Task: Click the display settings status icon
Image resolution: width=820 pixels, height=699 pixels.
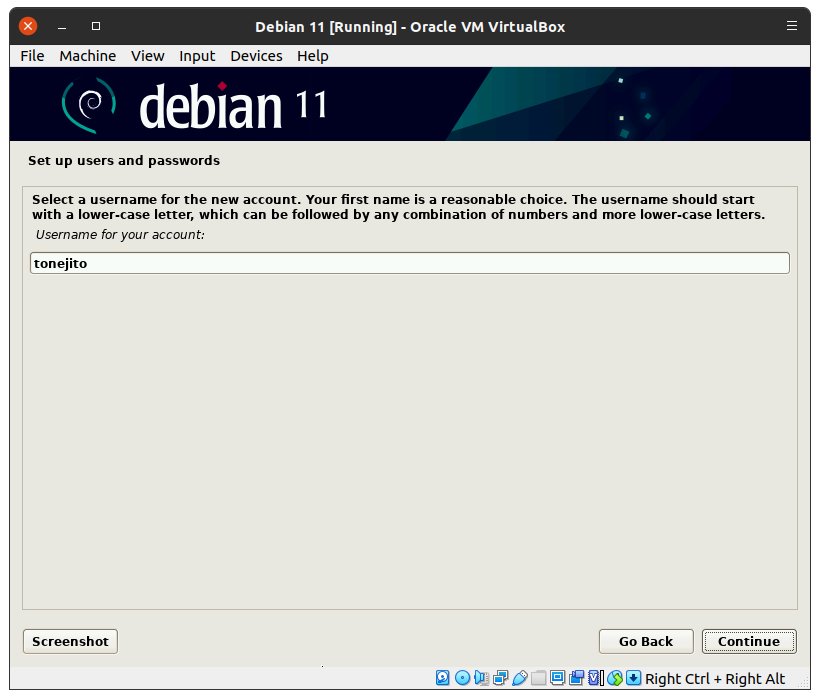Action: [x=557, y=678]
